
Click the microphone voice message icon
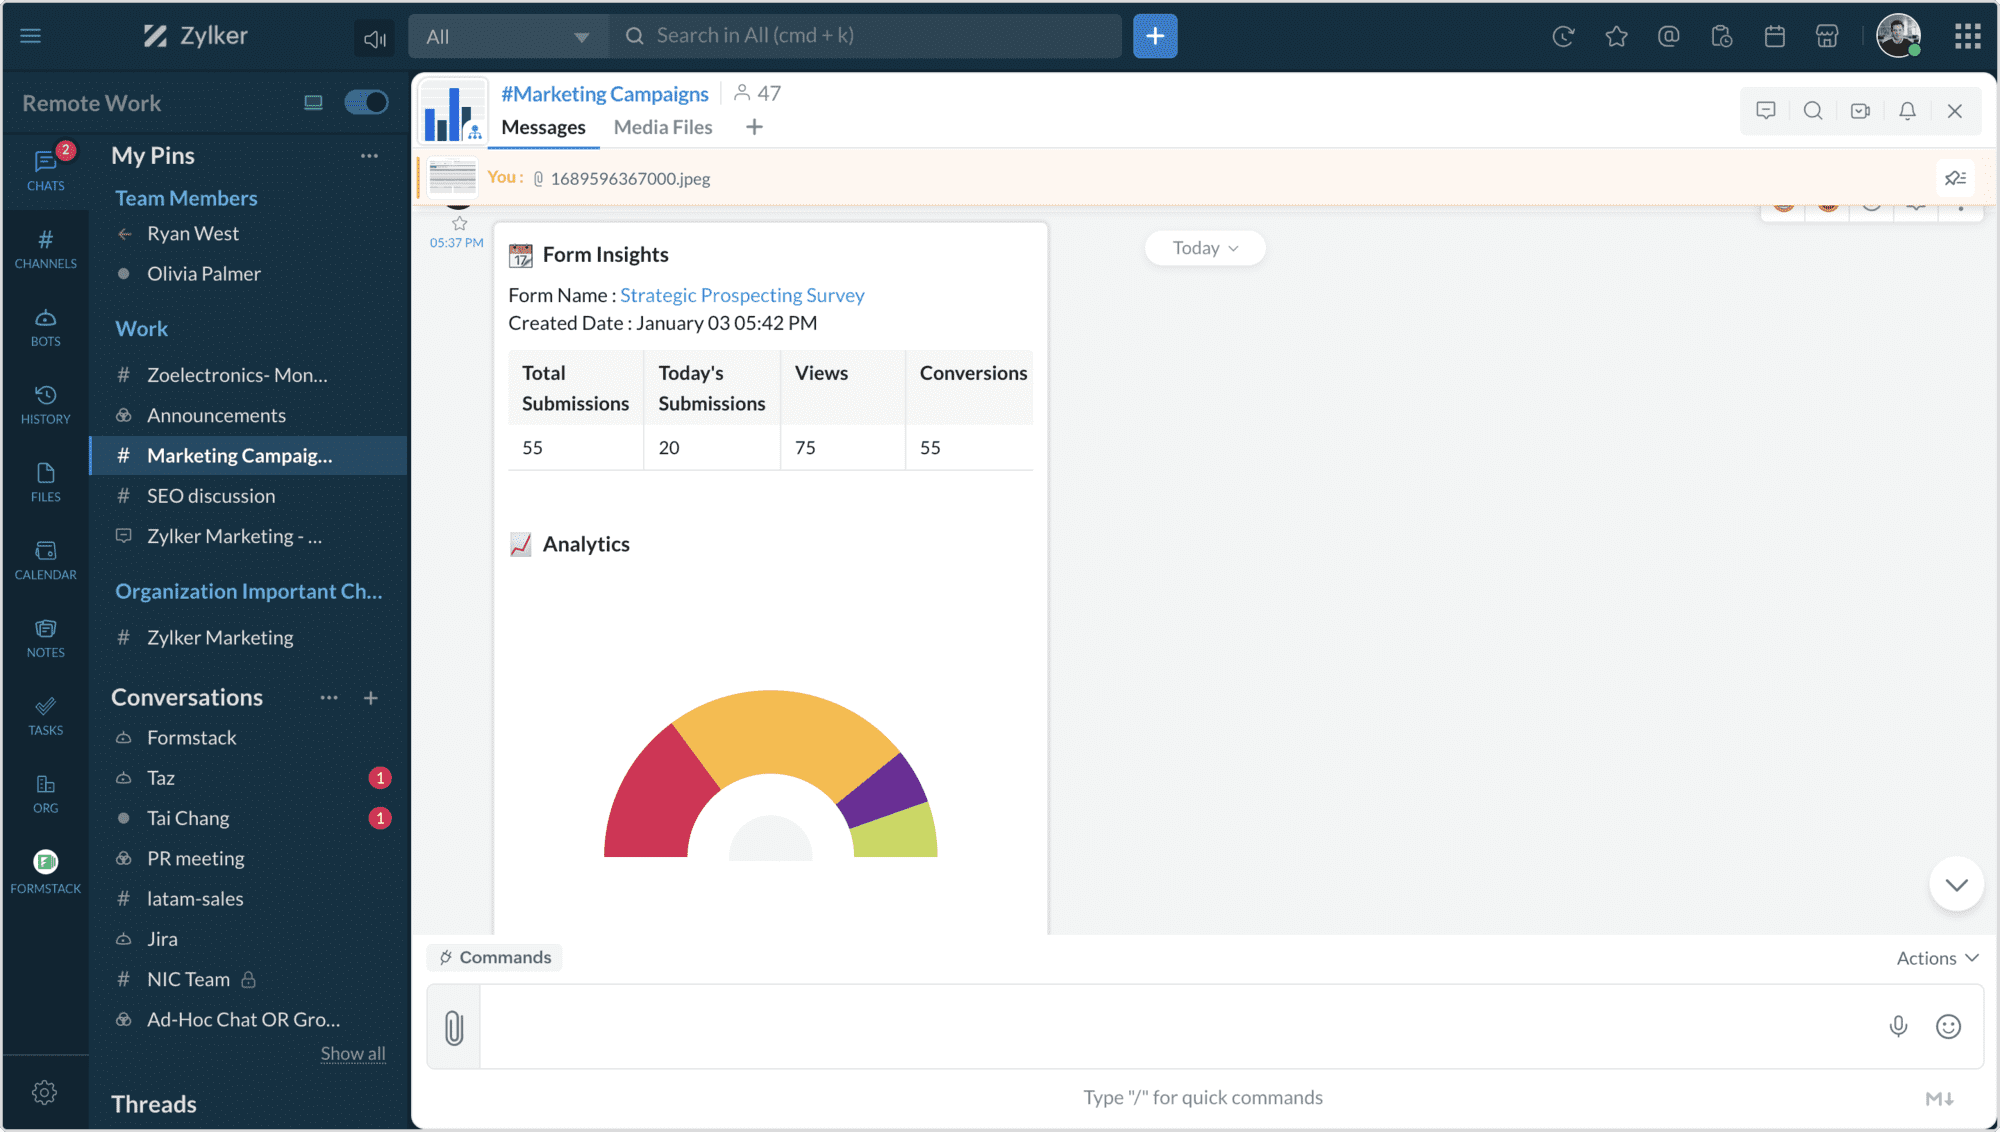(1898, 1026)
